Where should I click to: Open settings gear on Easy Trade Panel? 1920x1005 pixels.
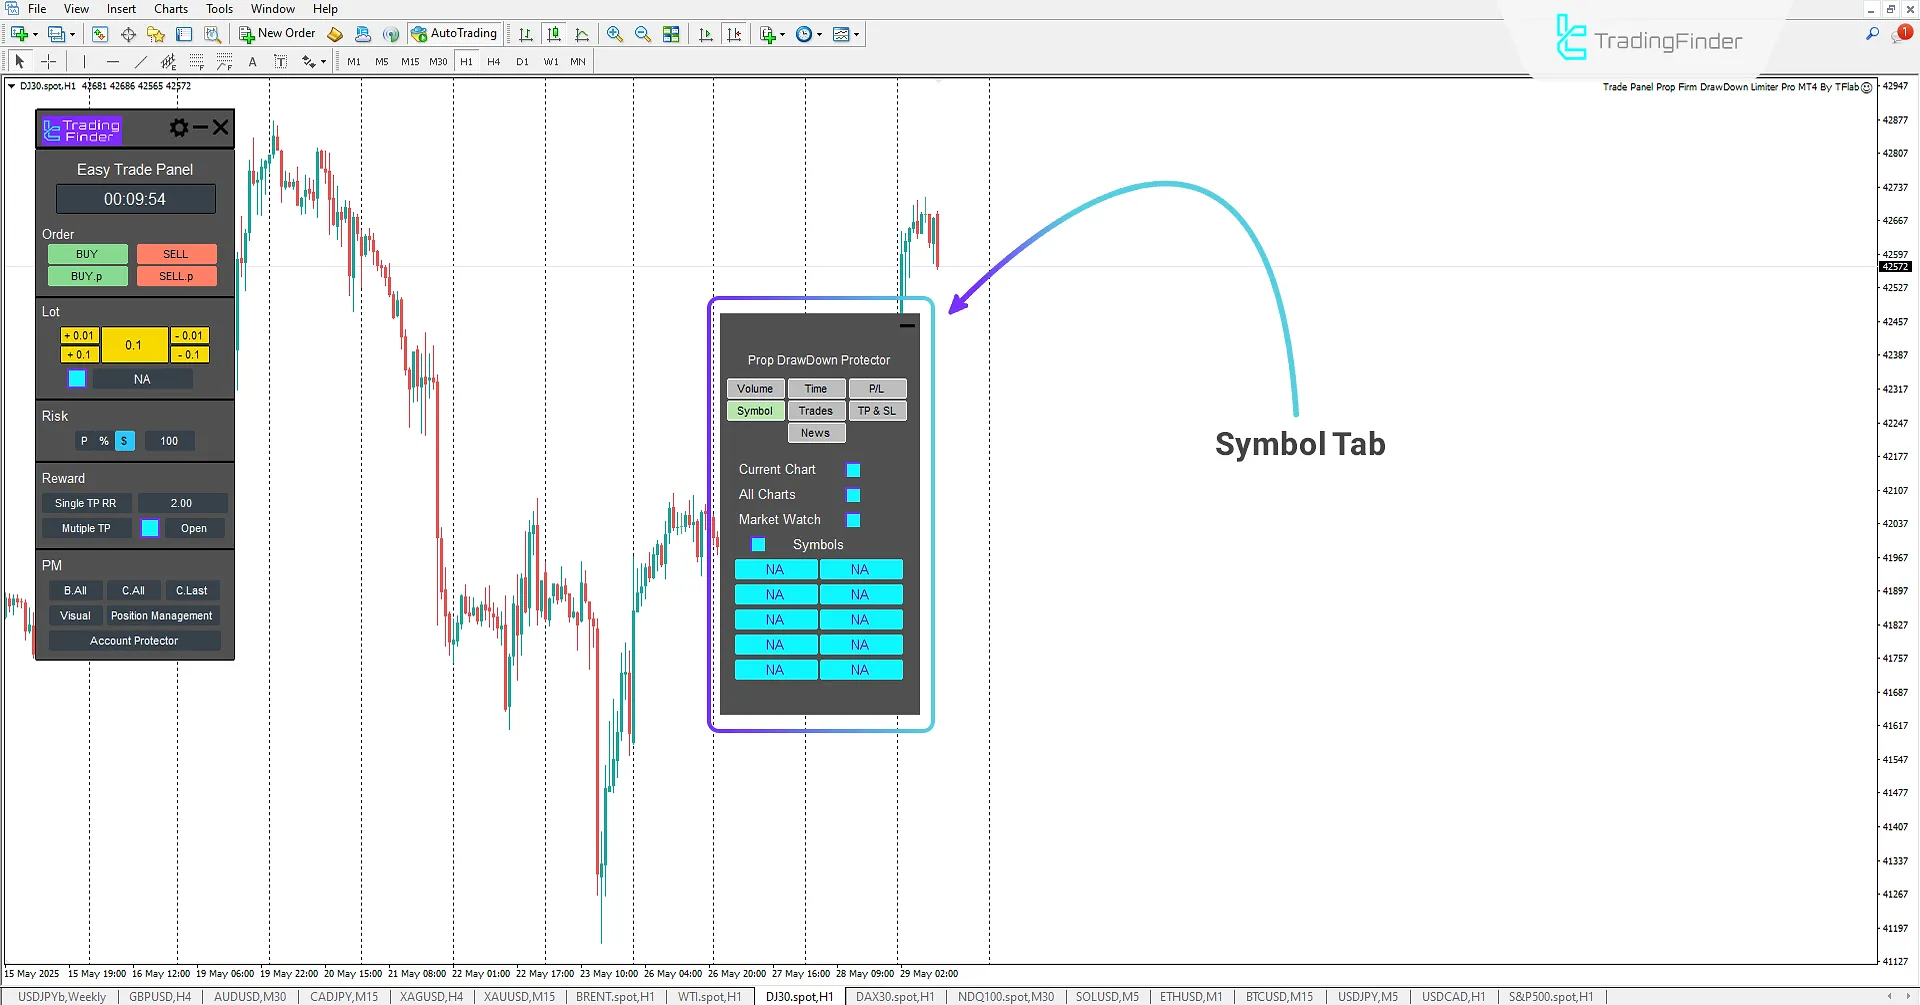click(x=179, y=128)
